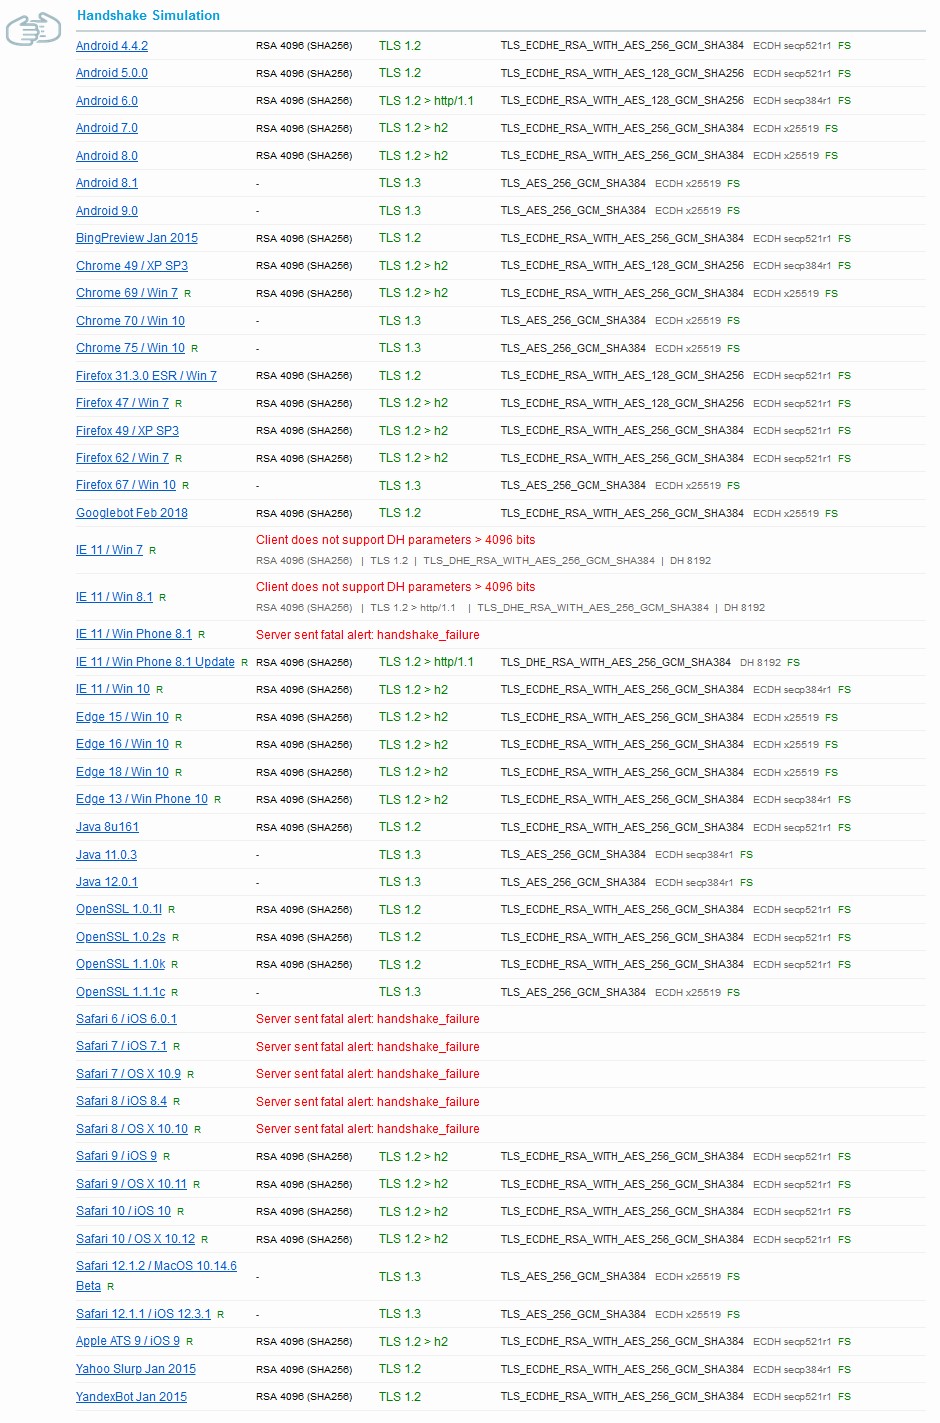
Task: Click the YandexBot Jan 2015 link
Action: click(131, 1397)
